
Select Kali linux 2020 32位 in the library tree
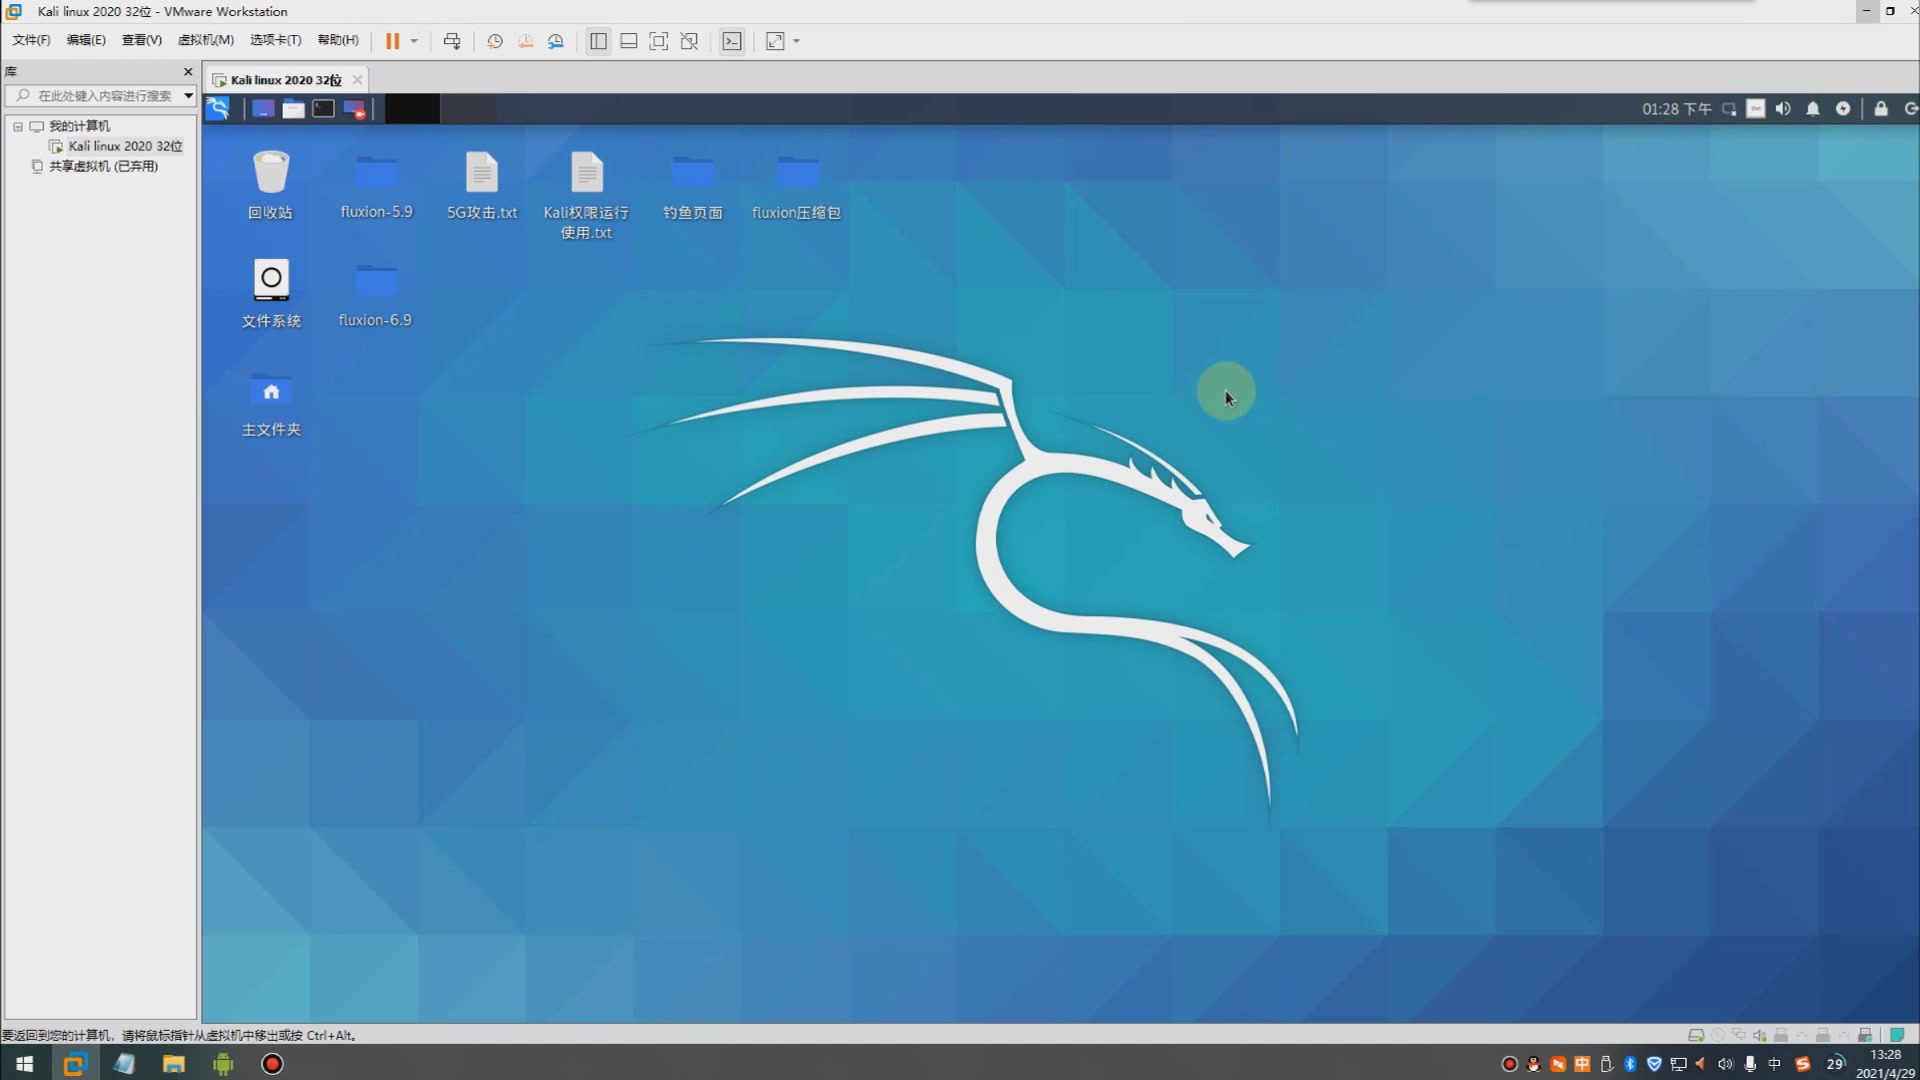coord(125,146)
